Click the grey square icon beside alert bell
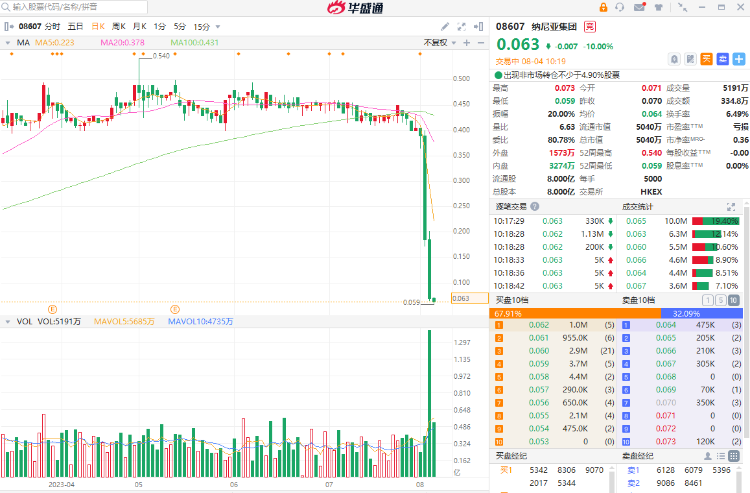 (x=690, y=59)
